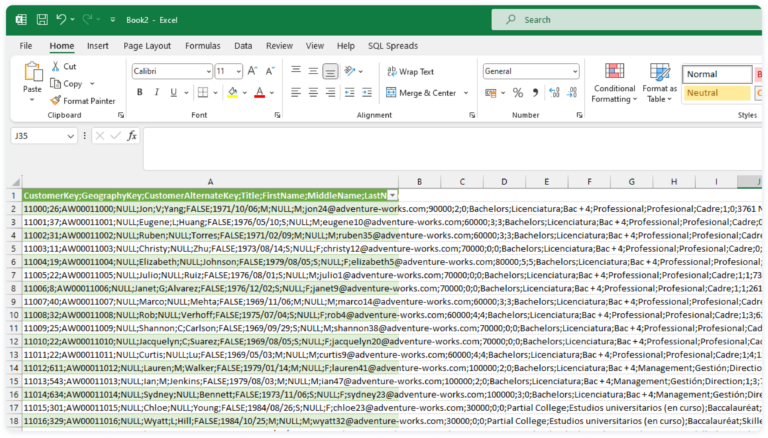The image size is (768, 438).
Task: Click Middle Align icon
Action: [313, 71]
